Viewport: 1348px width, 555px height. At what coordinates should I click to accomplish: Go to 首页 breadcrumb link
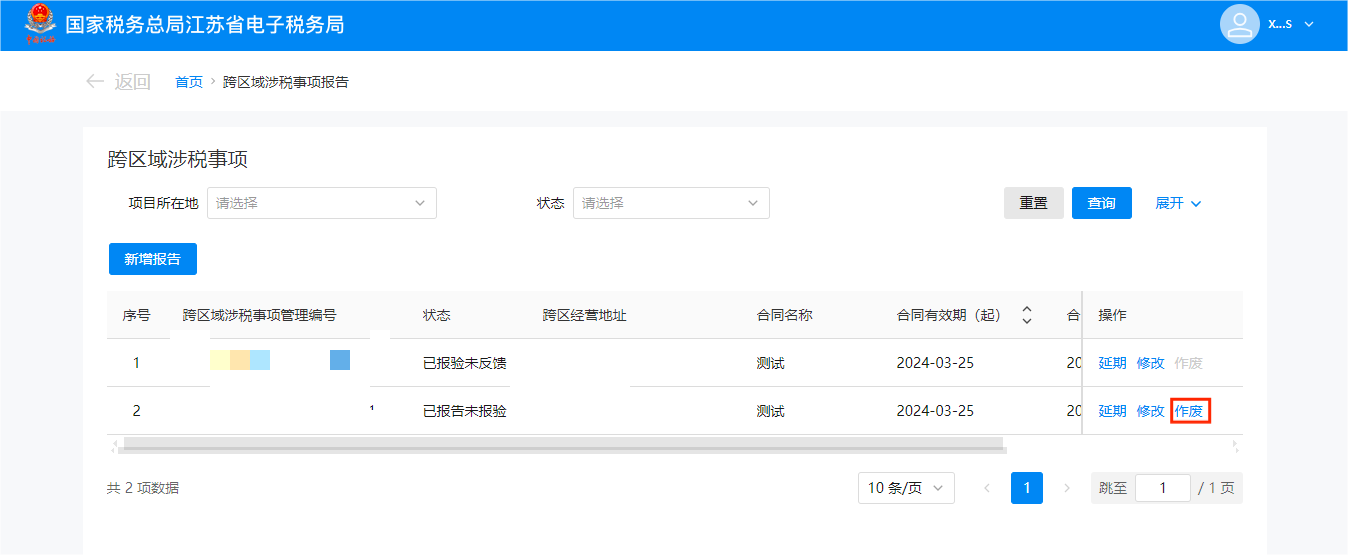pos(189,82)
